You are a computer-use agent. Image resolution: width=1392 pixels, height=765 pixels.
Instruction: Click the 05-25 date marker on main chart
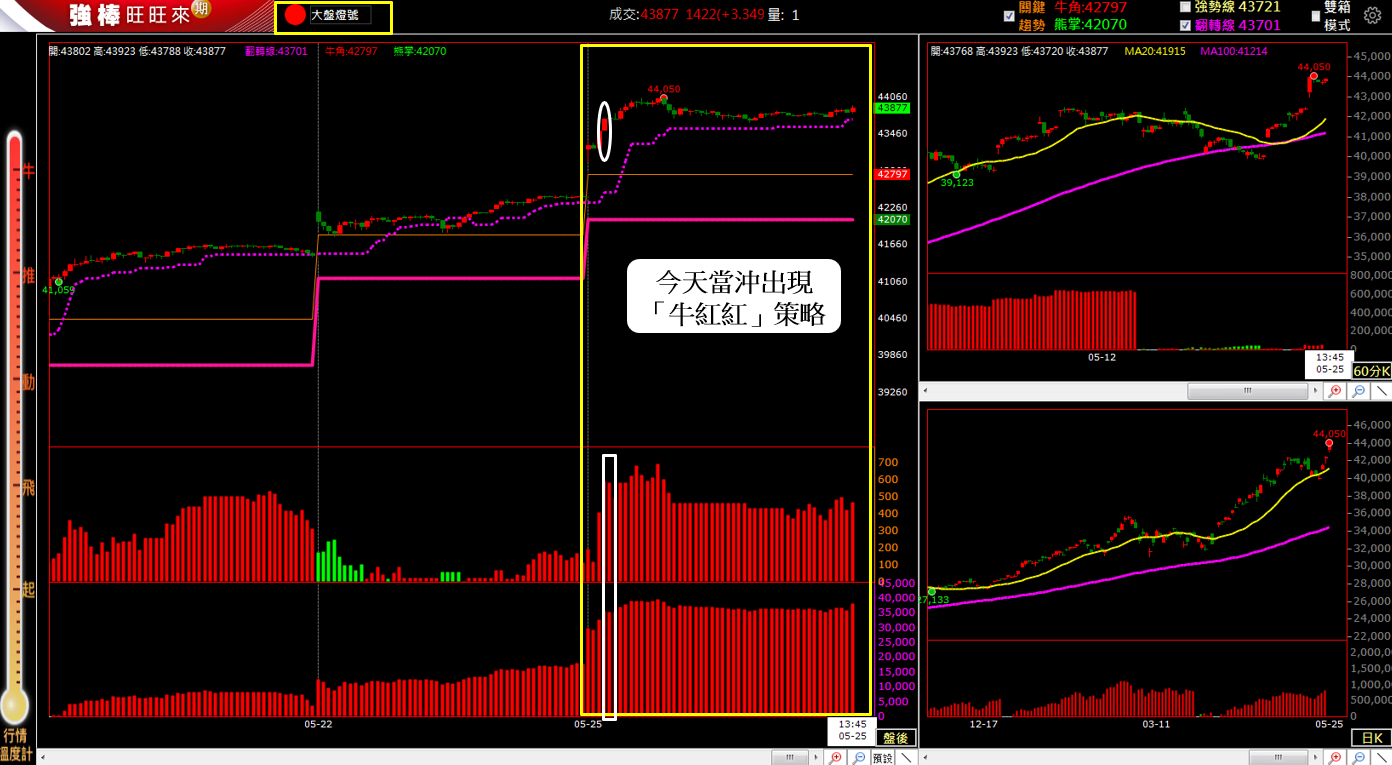(x=587, y=723)
